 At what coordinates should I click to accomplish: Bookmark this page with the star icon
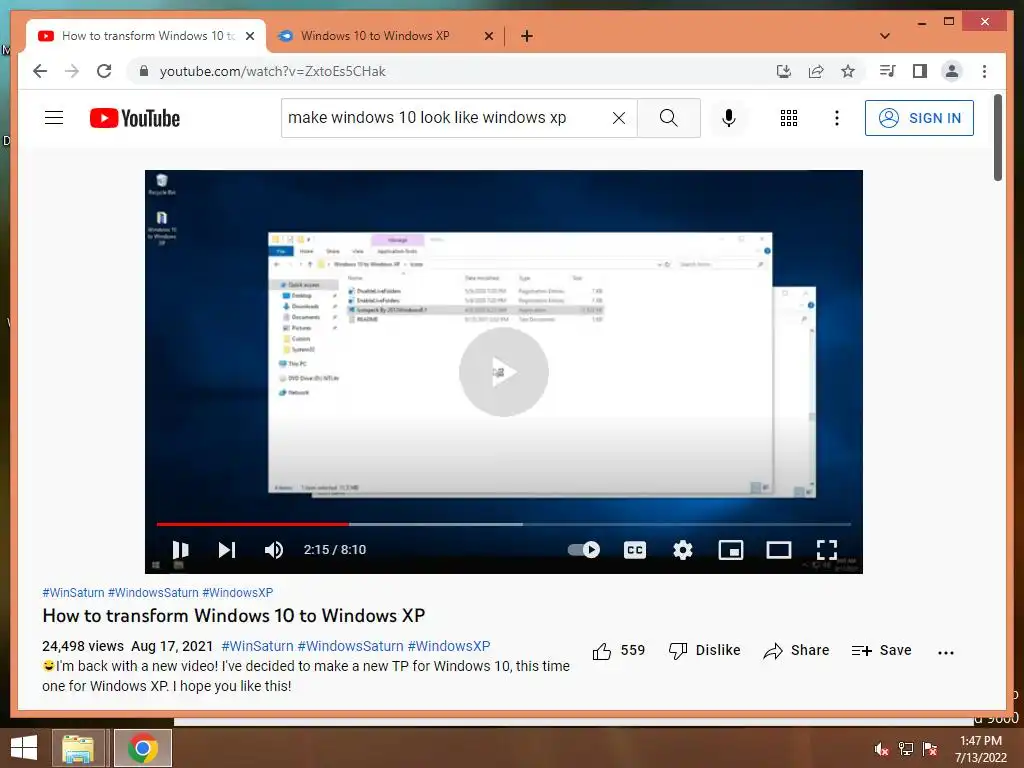[848, 71]
